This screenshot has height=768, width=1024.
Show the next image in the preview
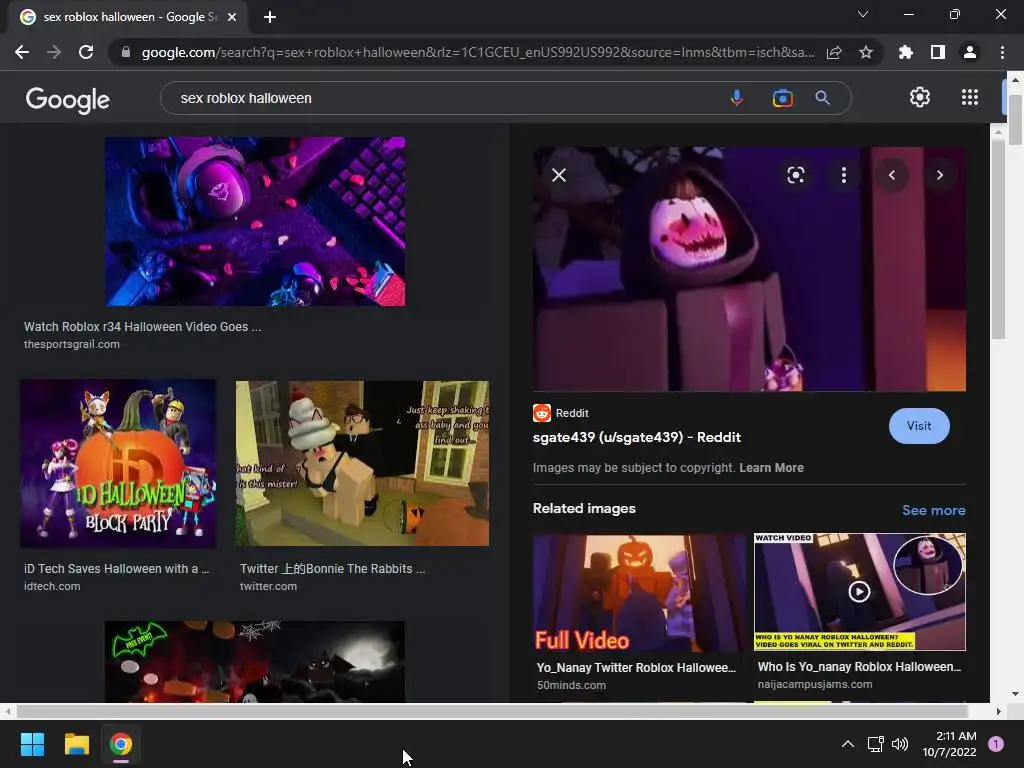940,175
